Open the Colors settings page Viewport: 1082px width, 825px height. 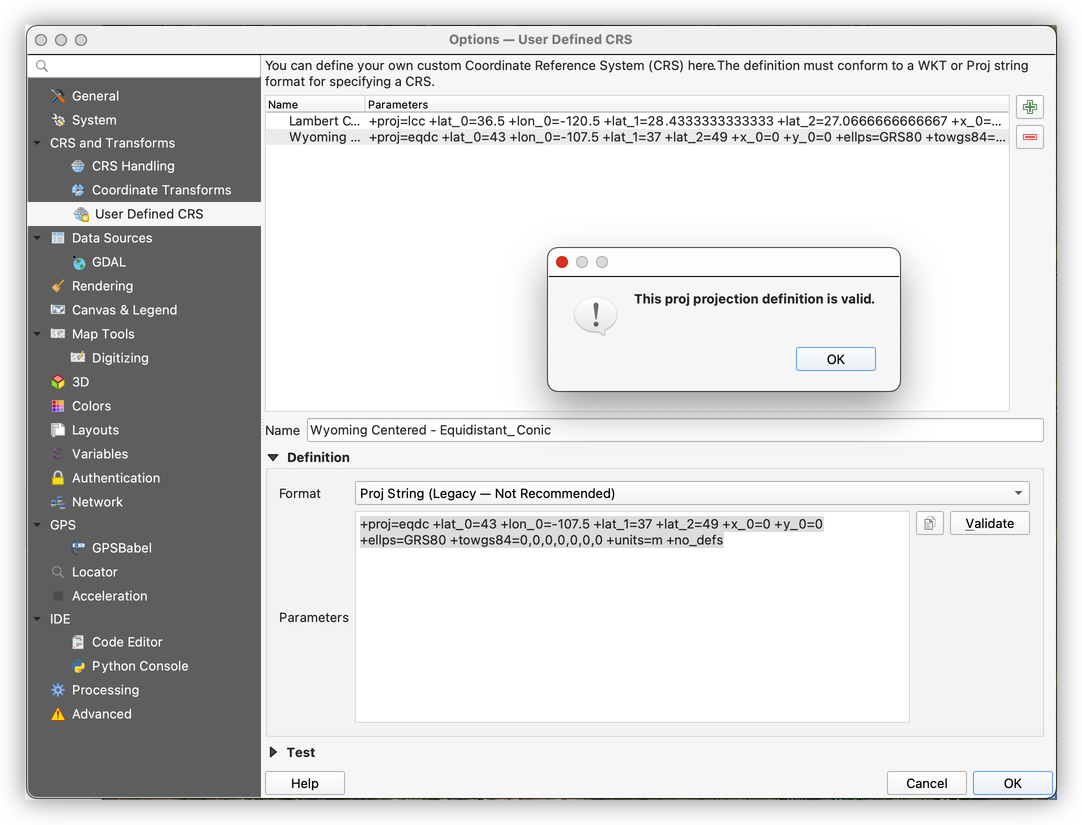pyautogui.click(x=91, y=406)
